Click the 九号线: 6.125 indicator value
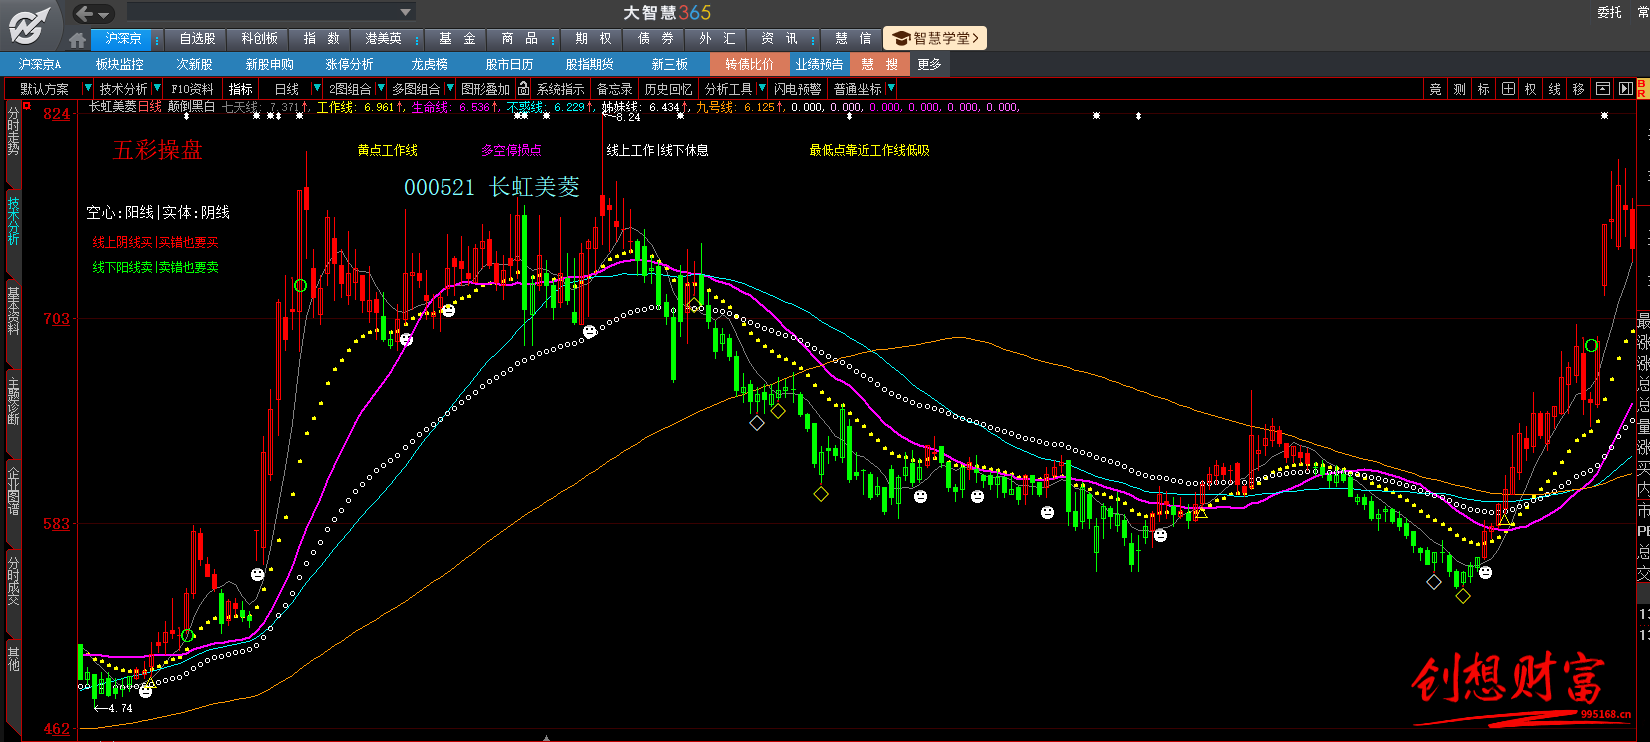Screen dimensions: 1650x742 (735, 107)
